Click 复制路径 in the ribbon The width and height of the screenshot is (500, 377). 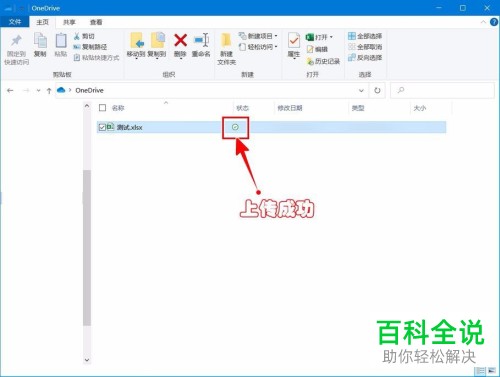coord(90,47)
